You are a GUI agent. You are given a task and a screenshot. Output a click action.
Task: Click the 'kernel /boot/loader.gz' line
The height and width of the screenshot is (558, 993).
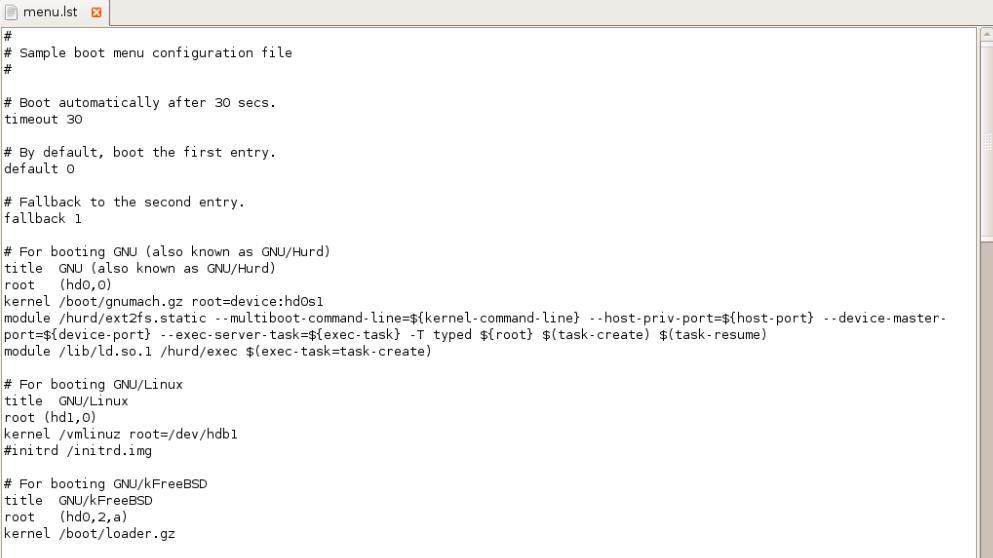click(90, 533)
